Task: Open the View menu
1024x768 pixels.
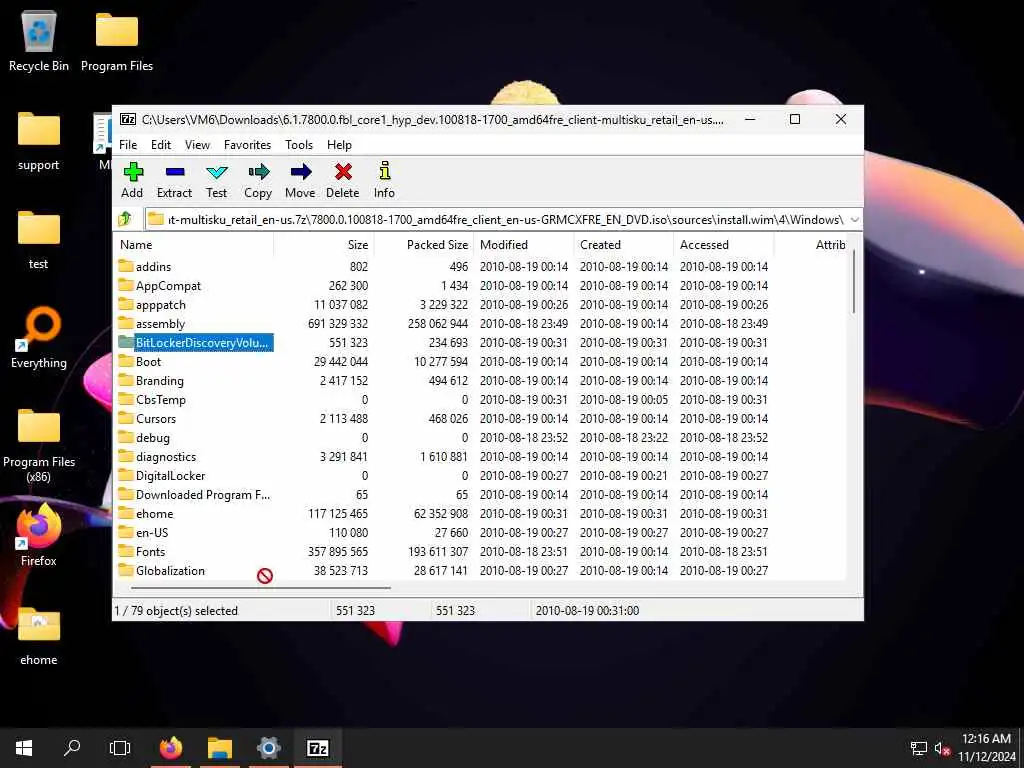Action: click(197, 145)
